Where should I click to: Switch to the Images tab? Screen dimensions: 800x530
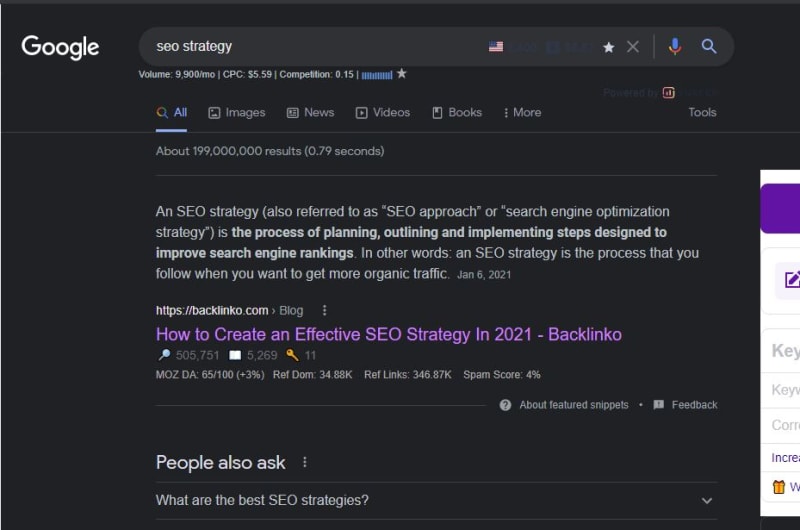click(x=237, y=113)
